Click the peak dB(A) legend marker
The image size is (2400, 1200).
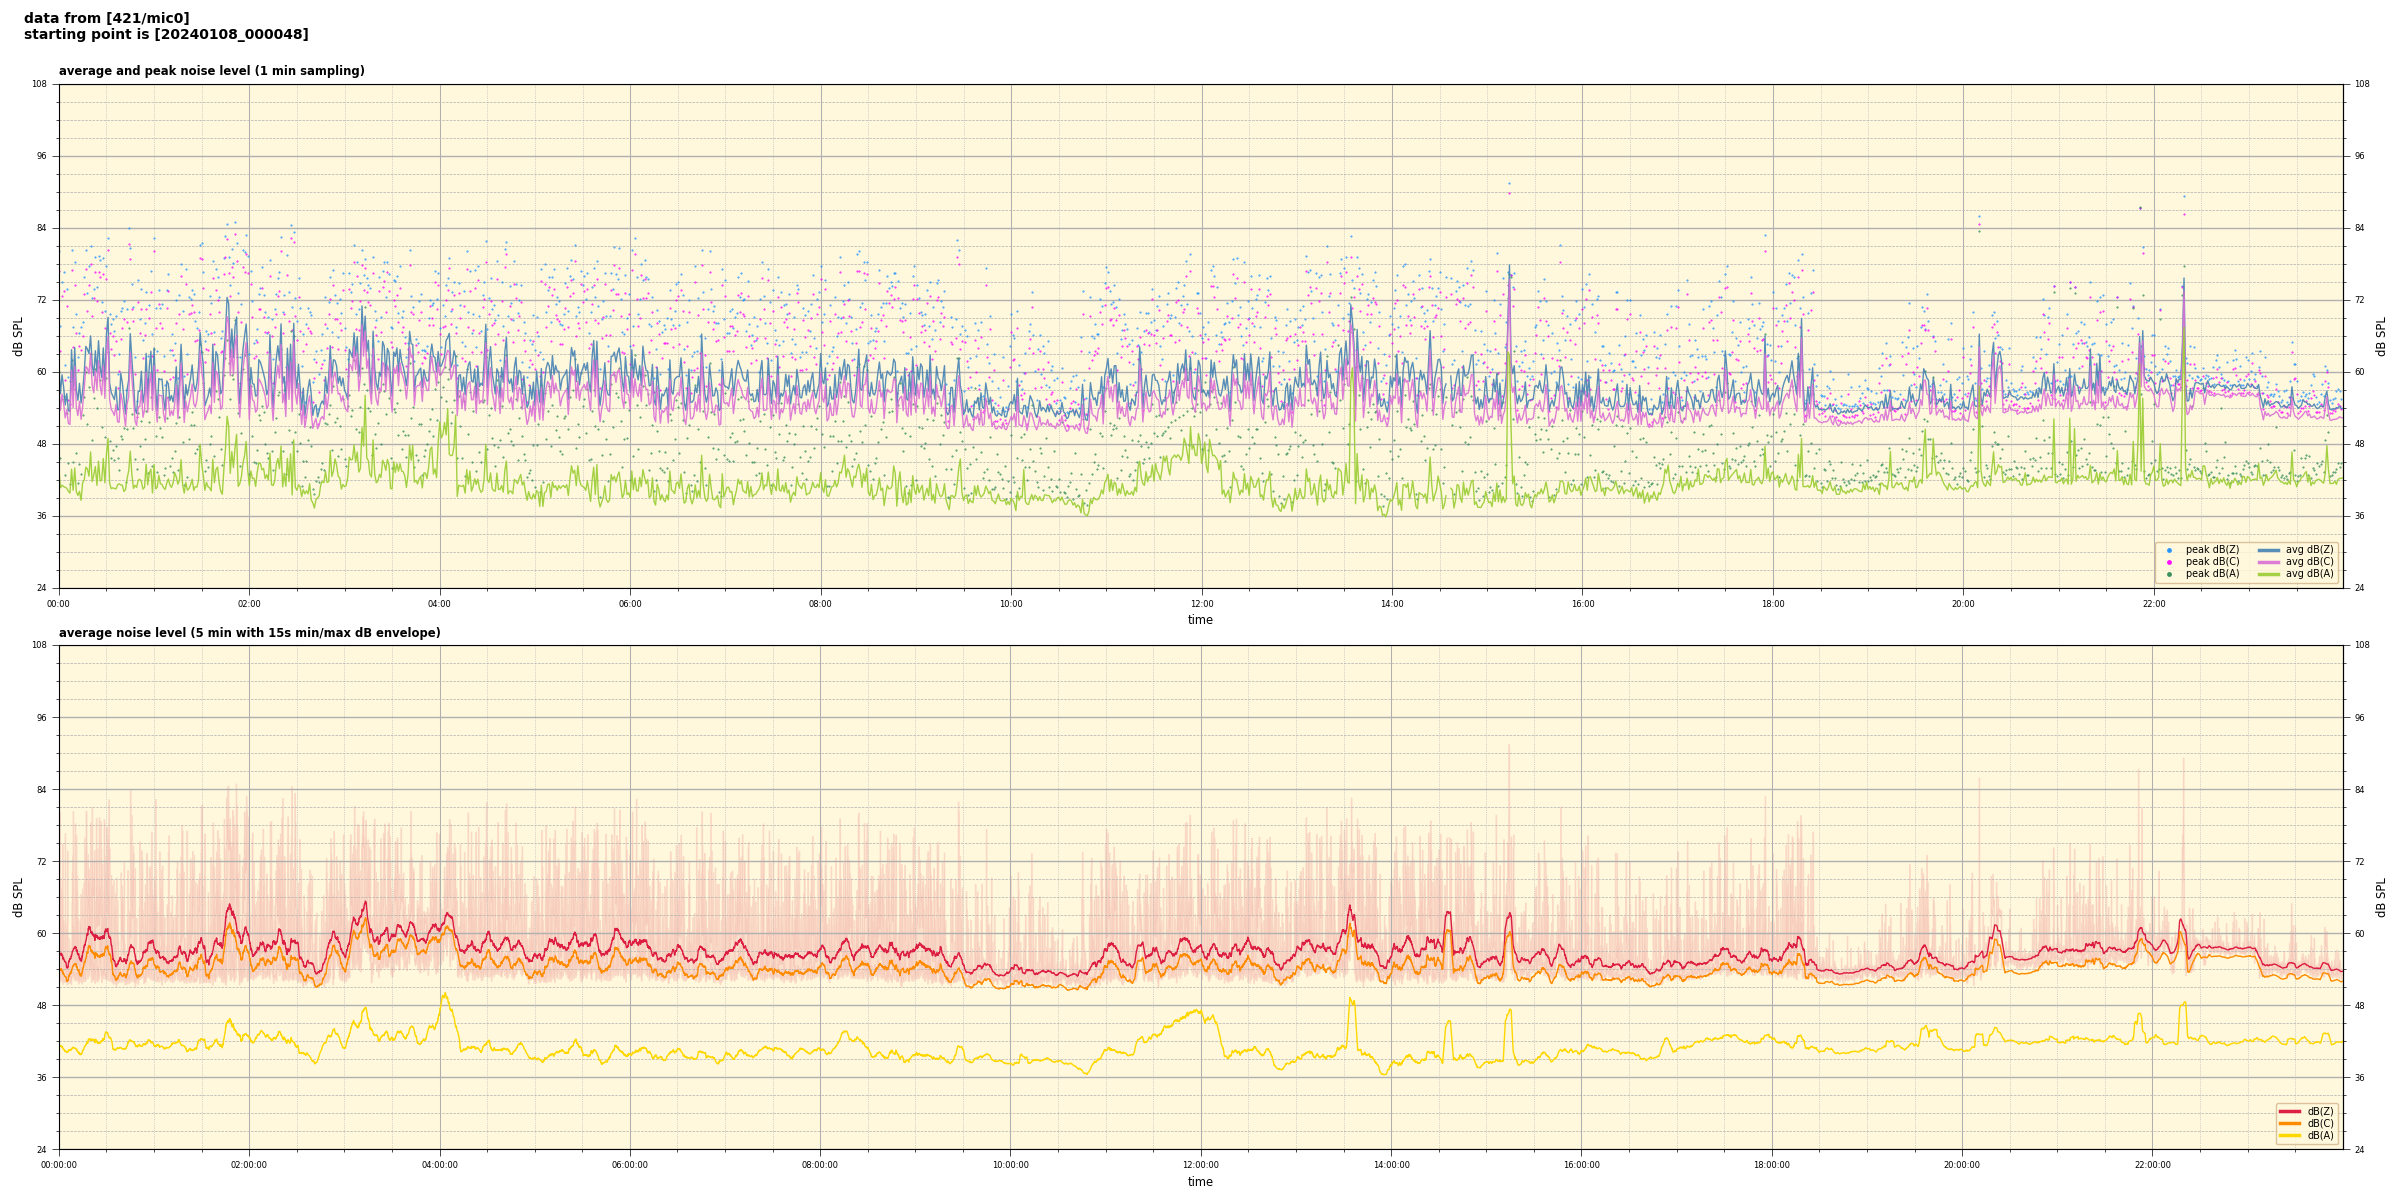pyautogui.click(x=2169, y=574)
